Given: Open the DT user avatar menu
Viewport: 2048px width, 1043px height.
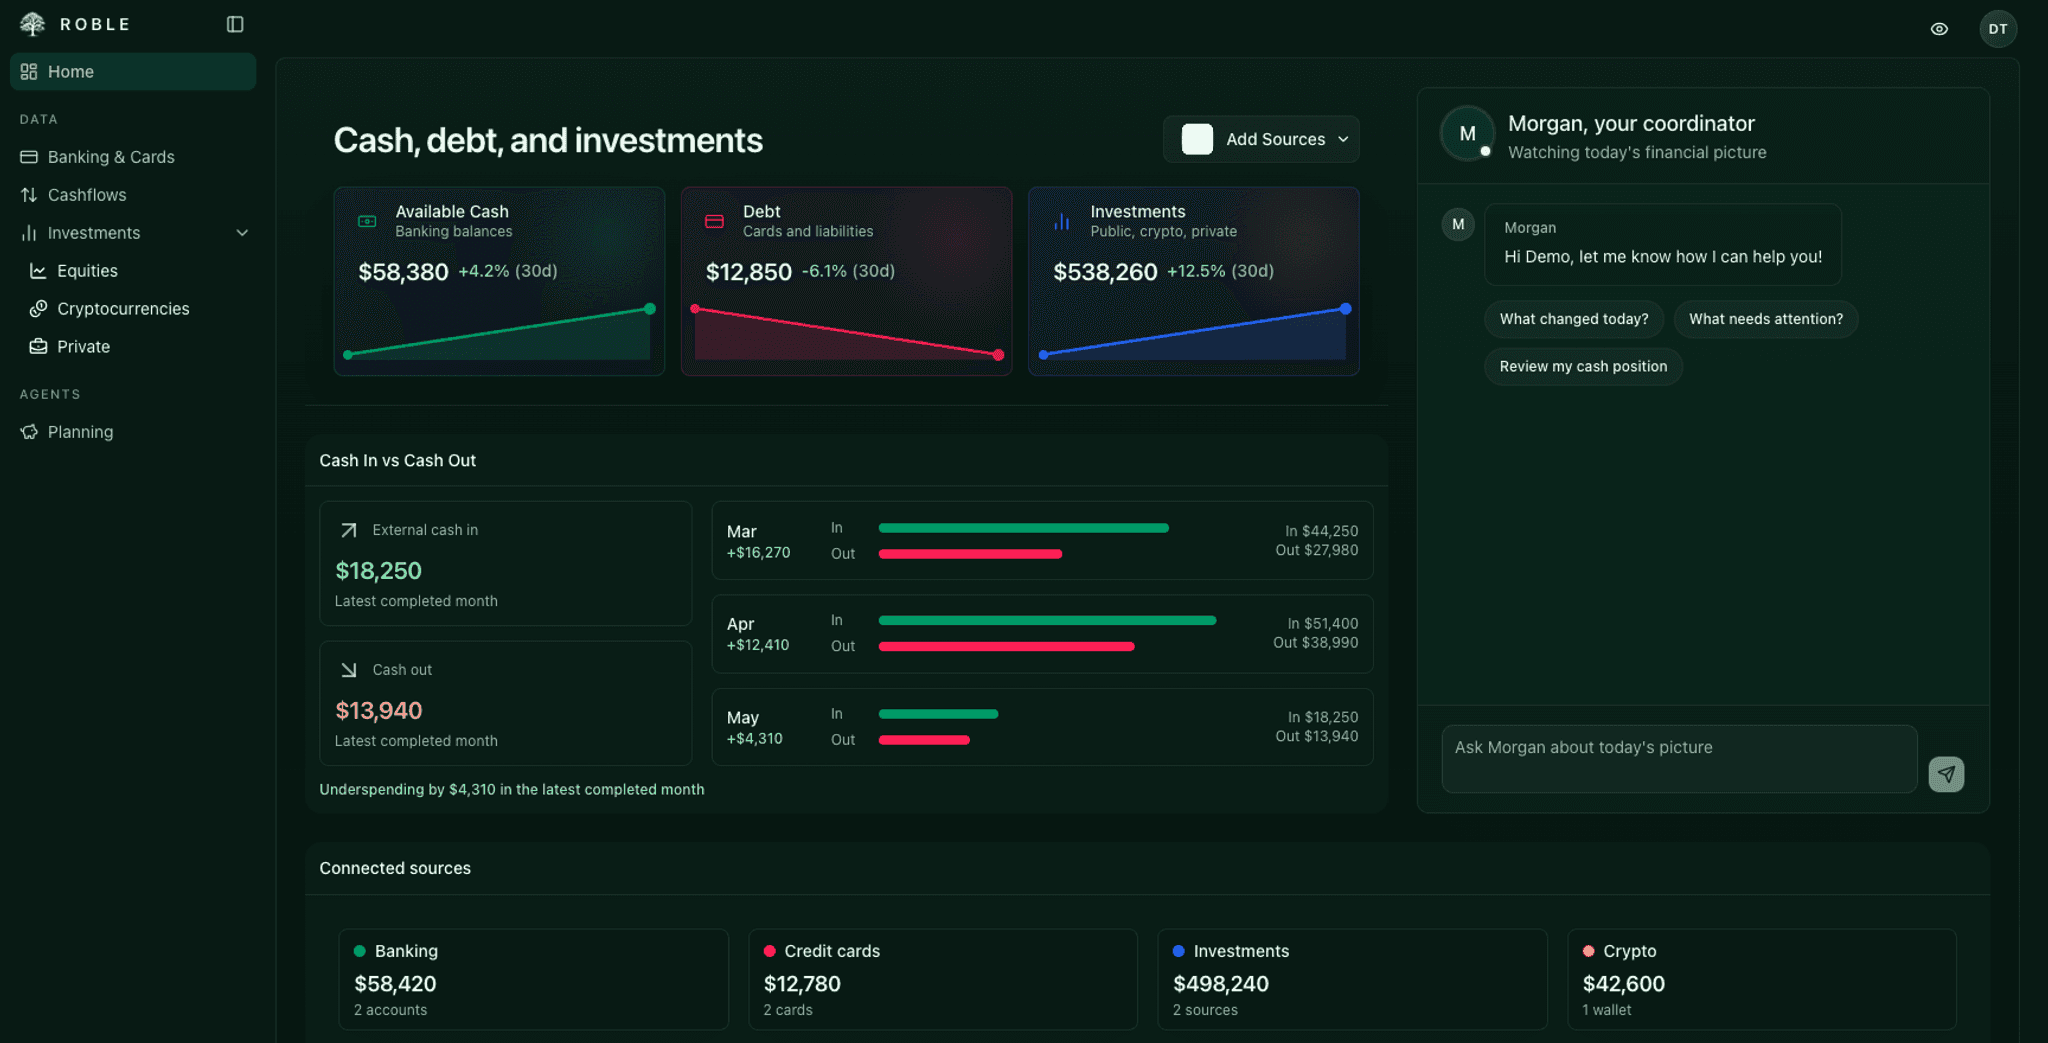Looking at the screenshot, I should point(1998,29).
